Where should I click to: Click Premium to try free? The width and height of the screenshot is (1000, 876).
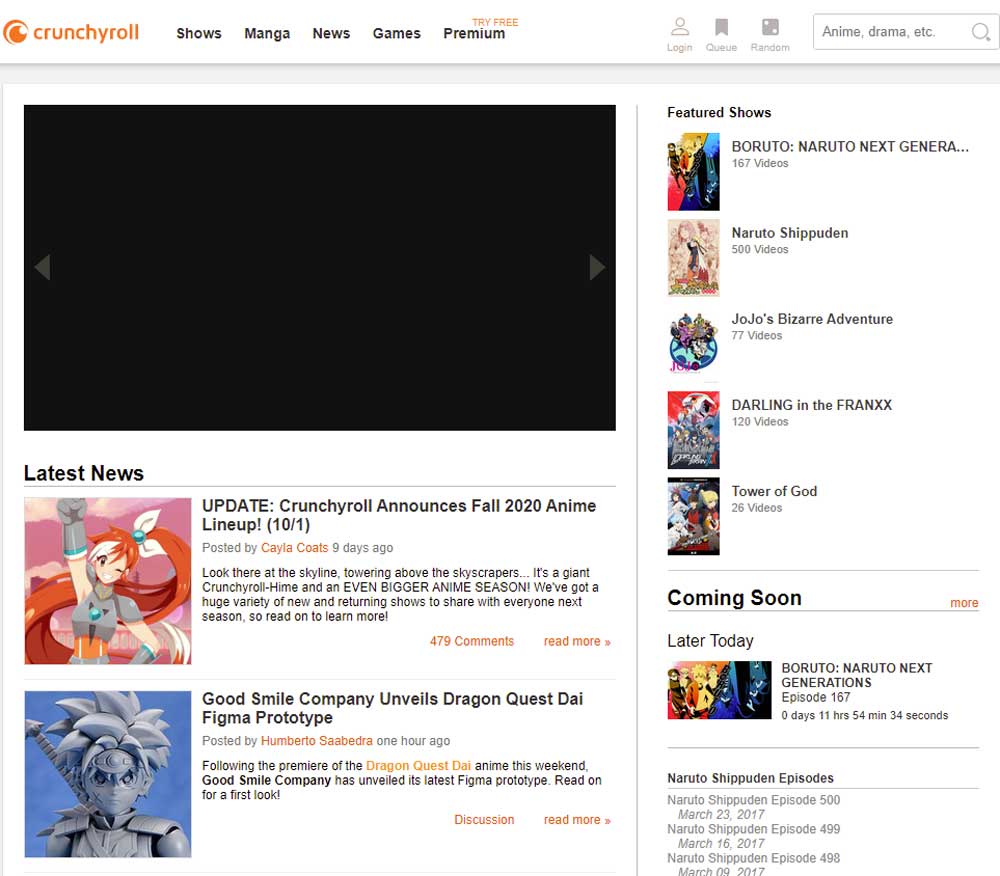click(x=474, y=33)
